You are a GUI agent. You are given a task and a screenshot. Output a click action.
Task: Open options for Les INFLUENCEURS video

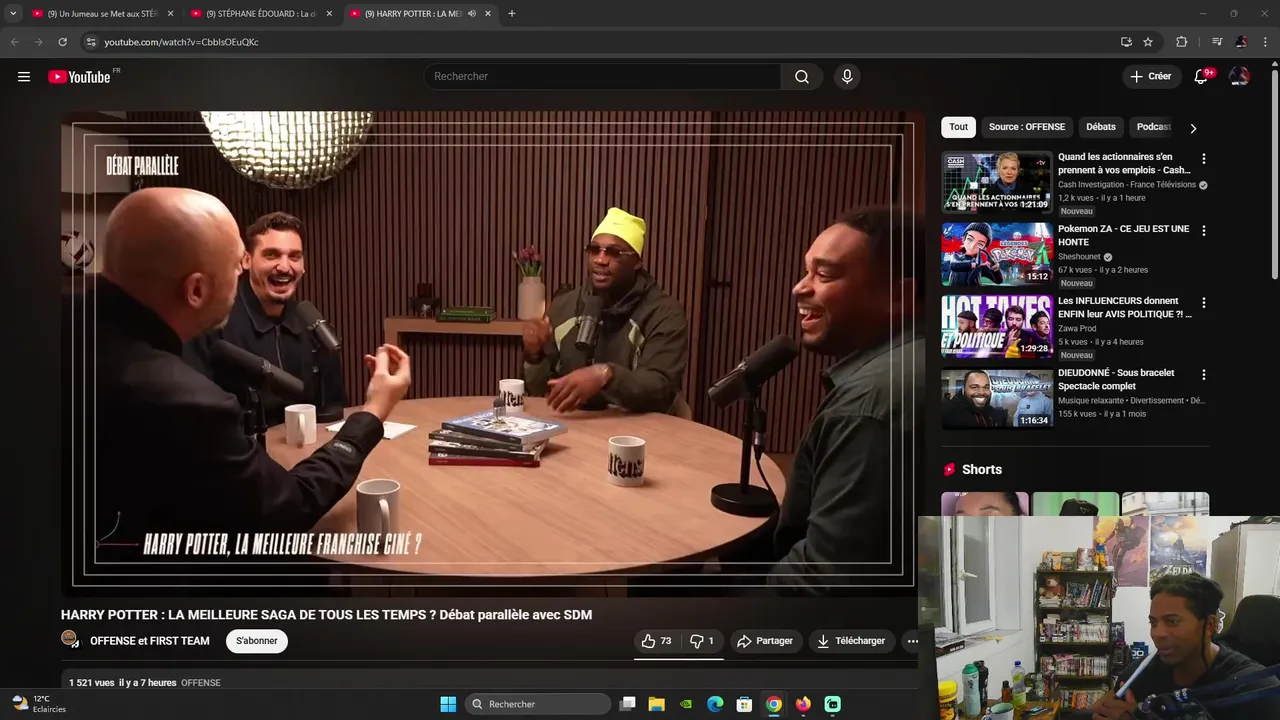1204,303
